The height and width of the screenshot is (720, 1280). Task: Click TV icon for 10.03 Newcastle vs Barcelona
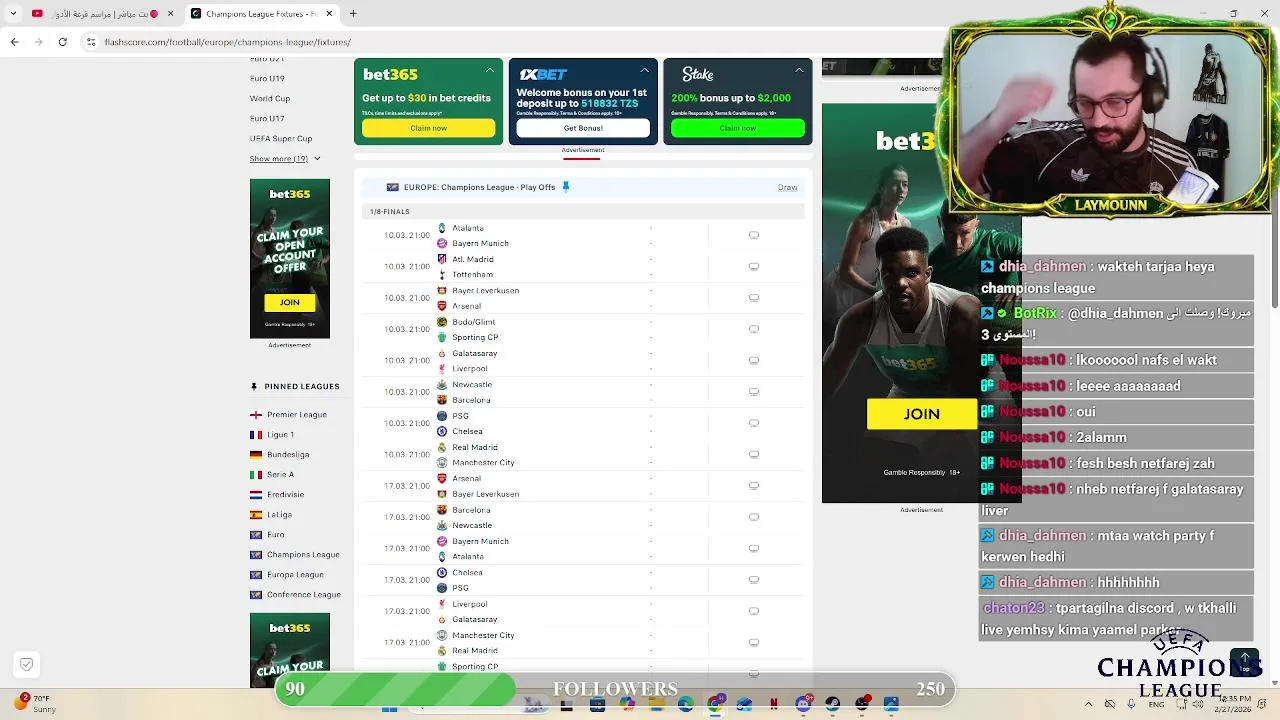tap(754, 392)
